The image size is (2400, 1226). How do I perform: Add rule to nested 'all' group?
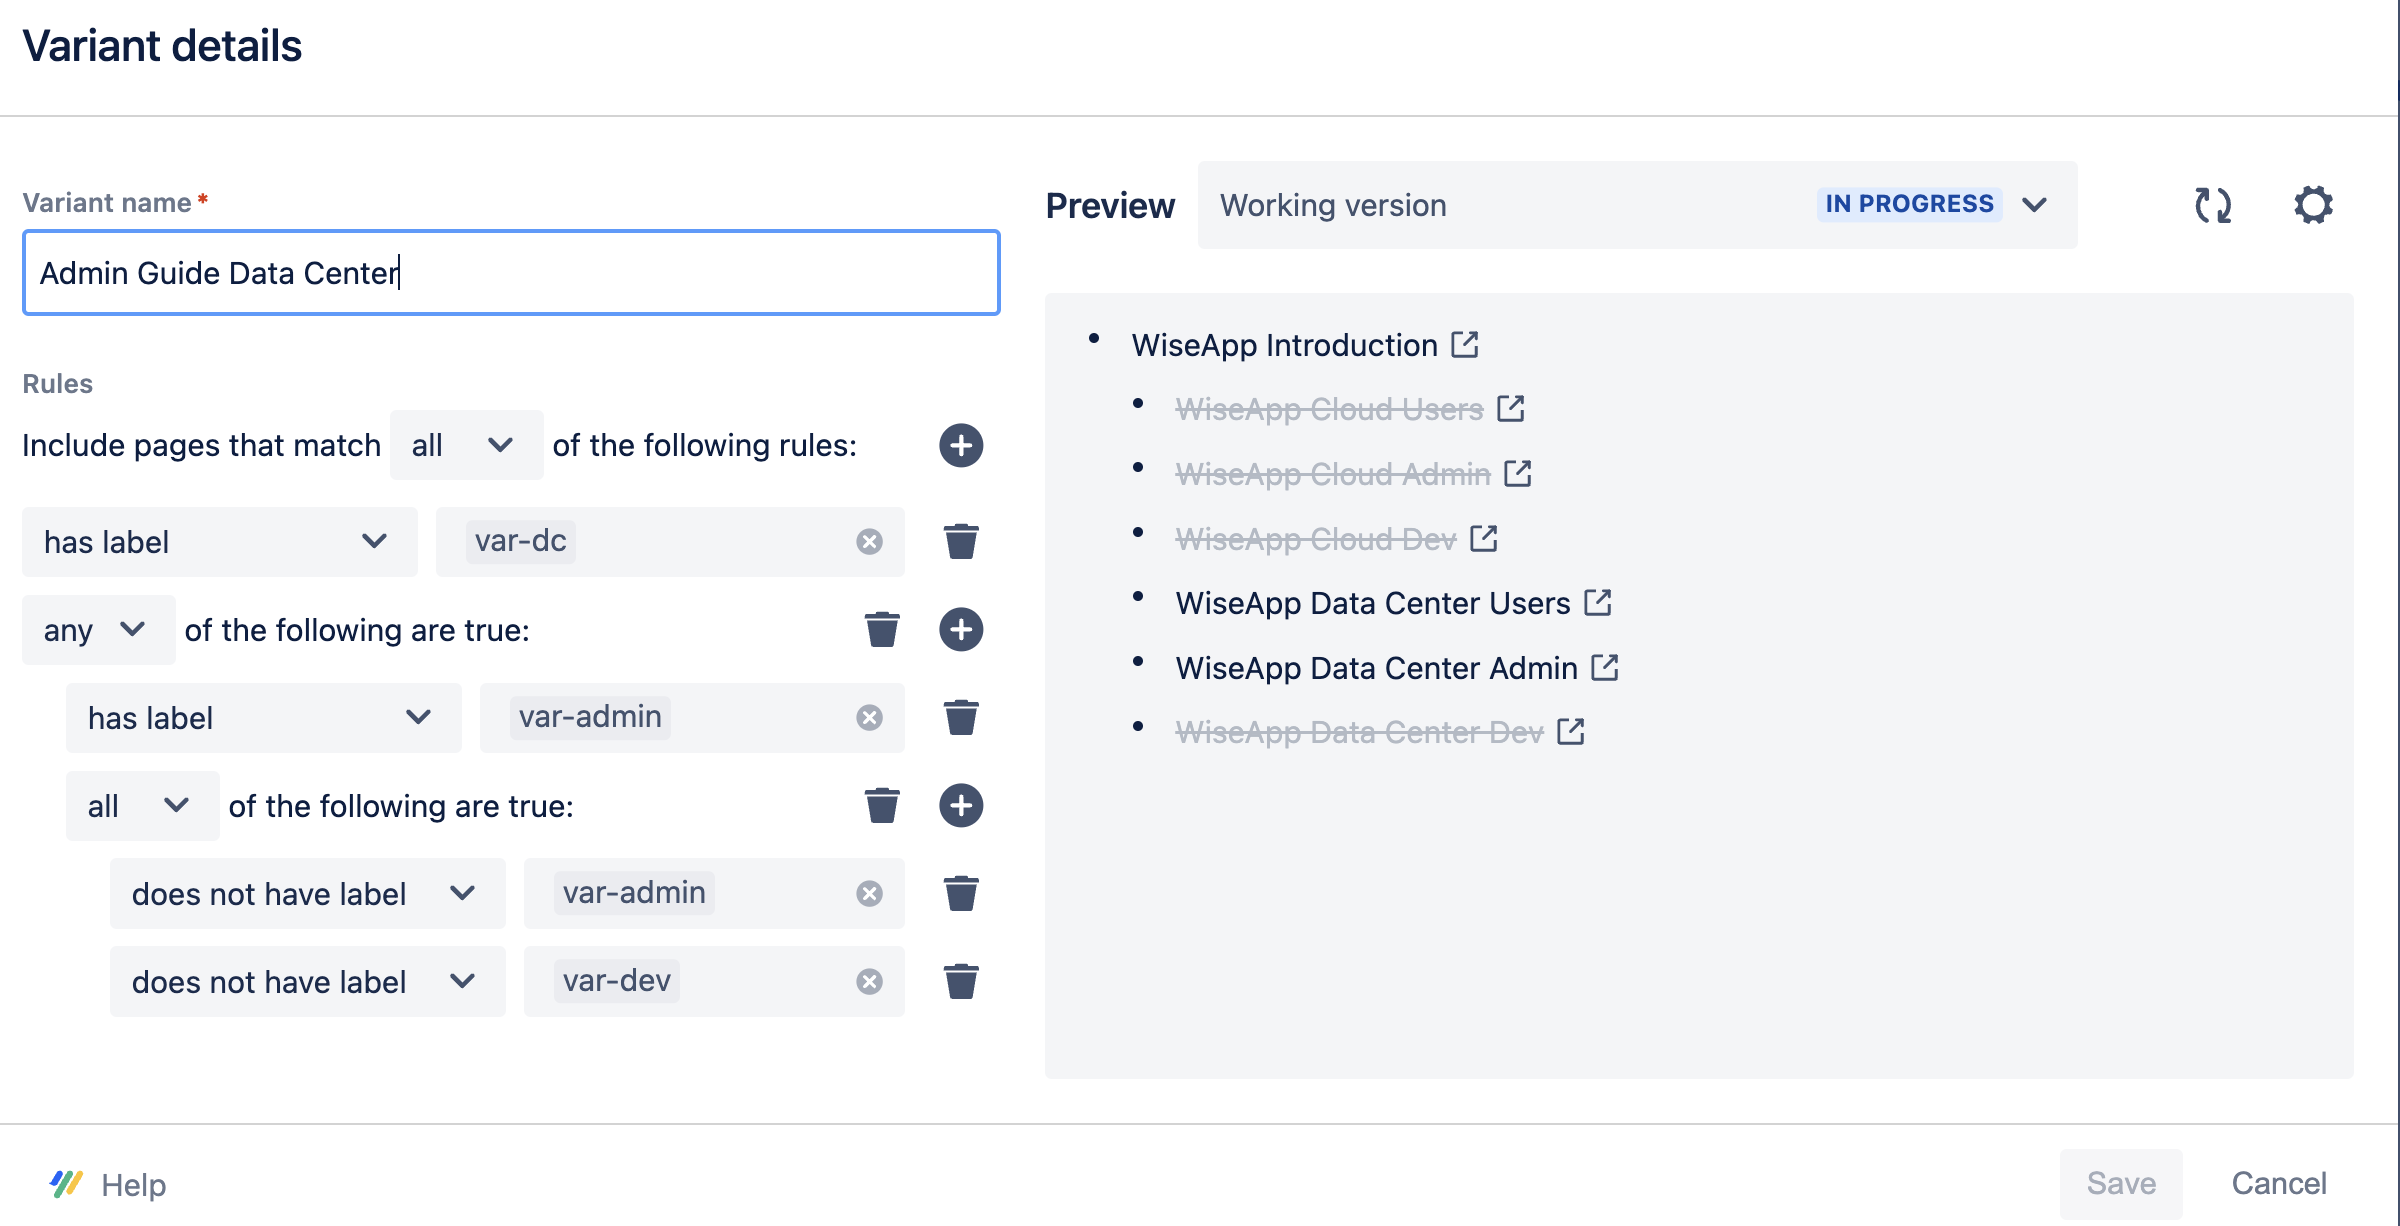960,806
